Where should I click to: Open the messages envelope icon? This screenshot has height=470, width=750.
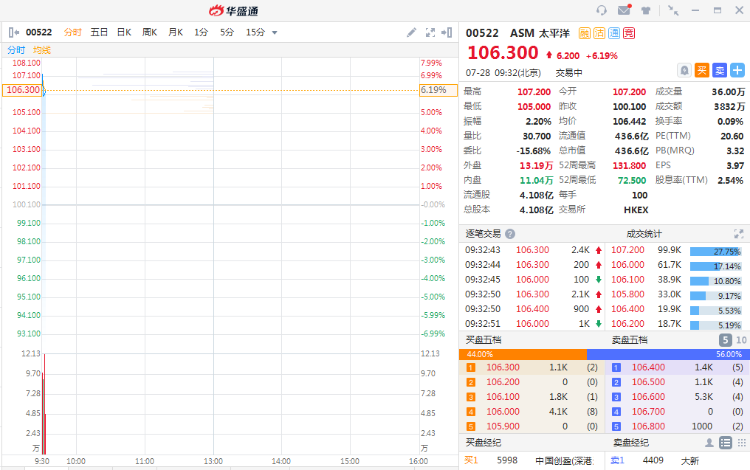tap(624, 10)
